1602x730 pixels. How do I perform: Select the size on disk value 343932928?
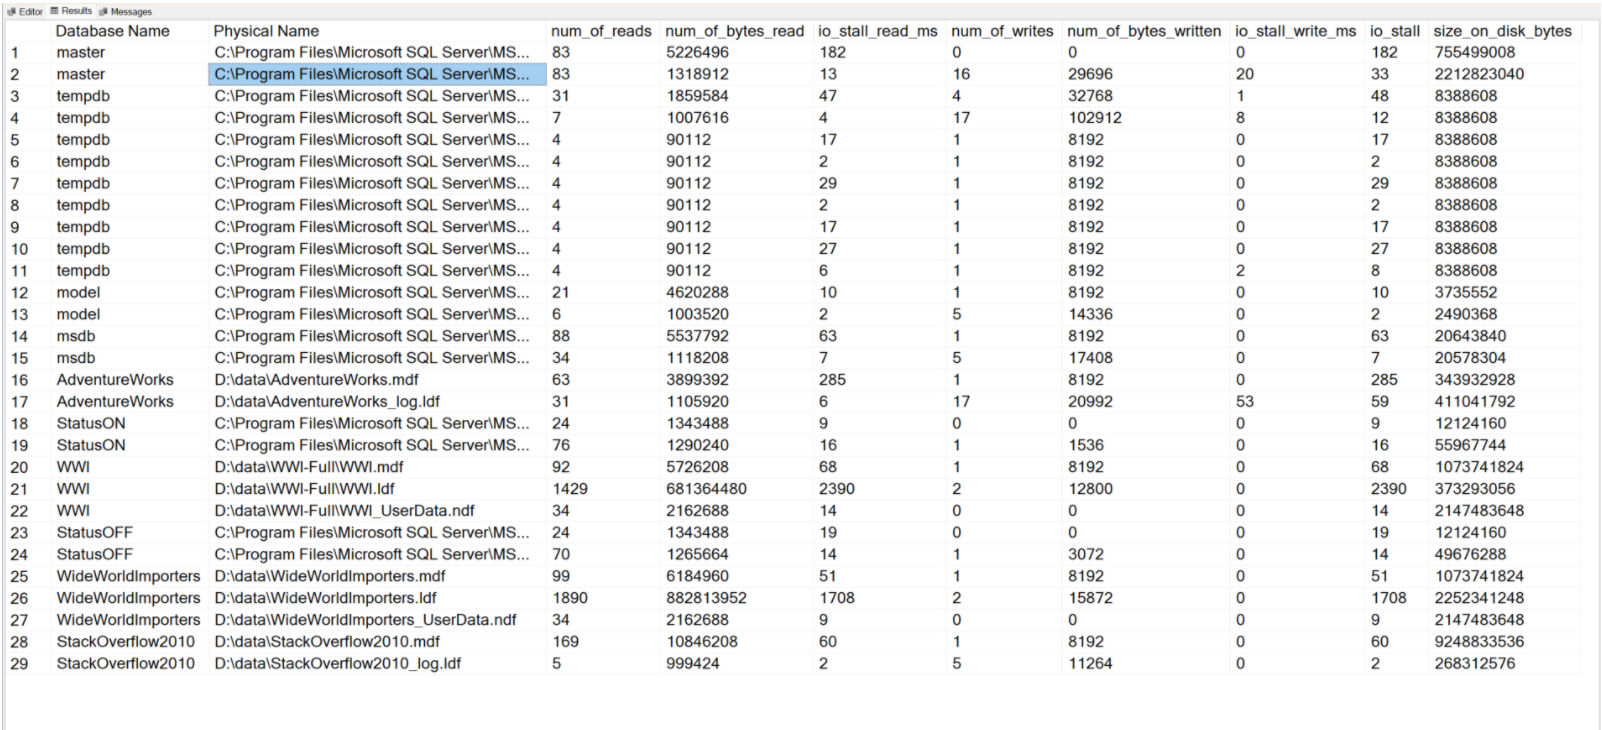pyautogui.click(x=1475, y=380)
